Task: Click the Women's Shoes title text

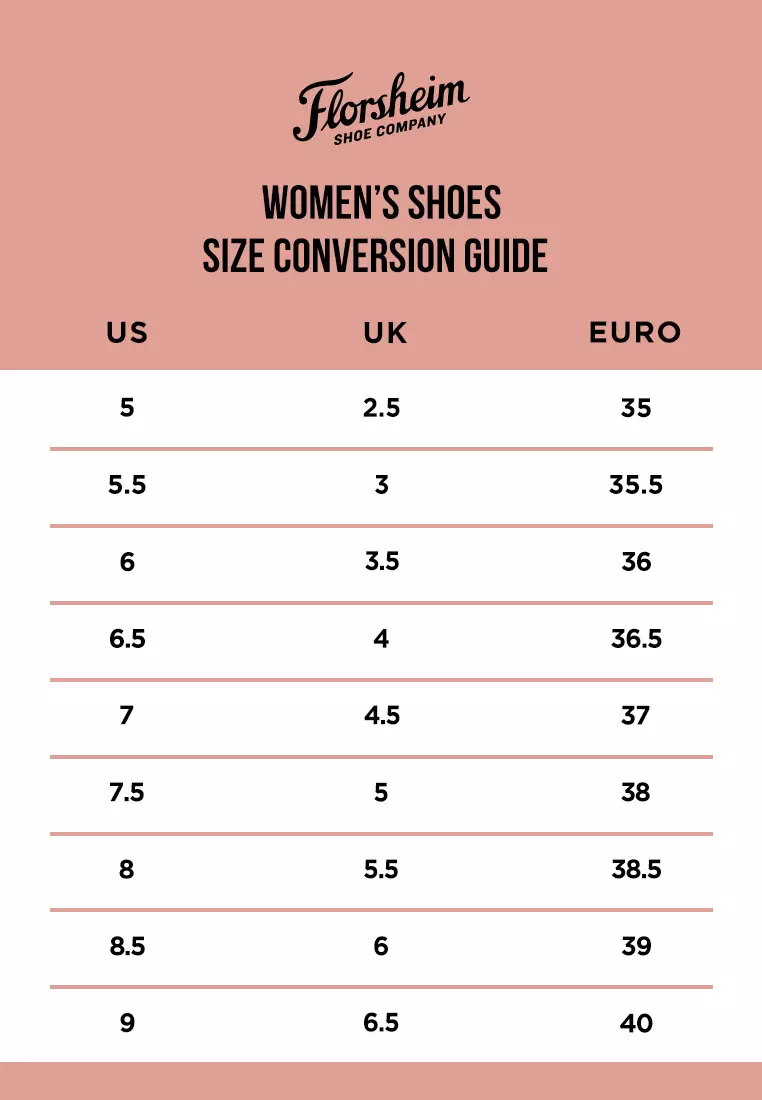Action: (x=381, y=202)
